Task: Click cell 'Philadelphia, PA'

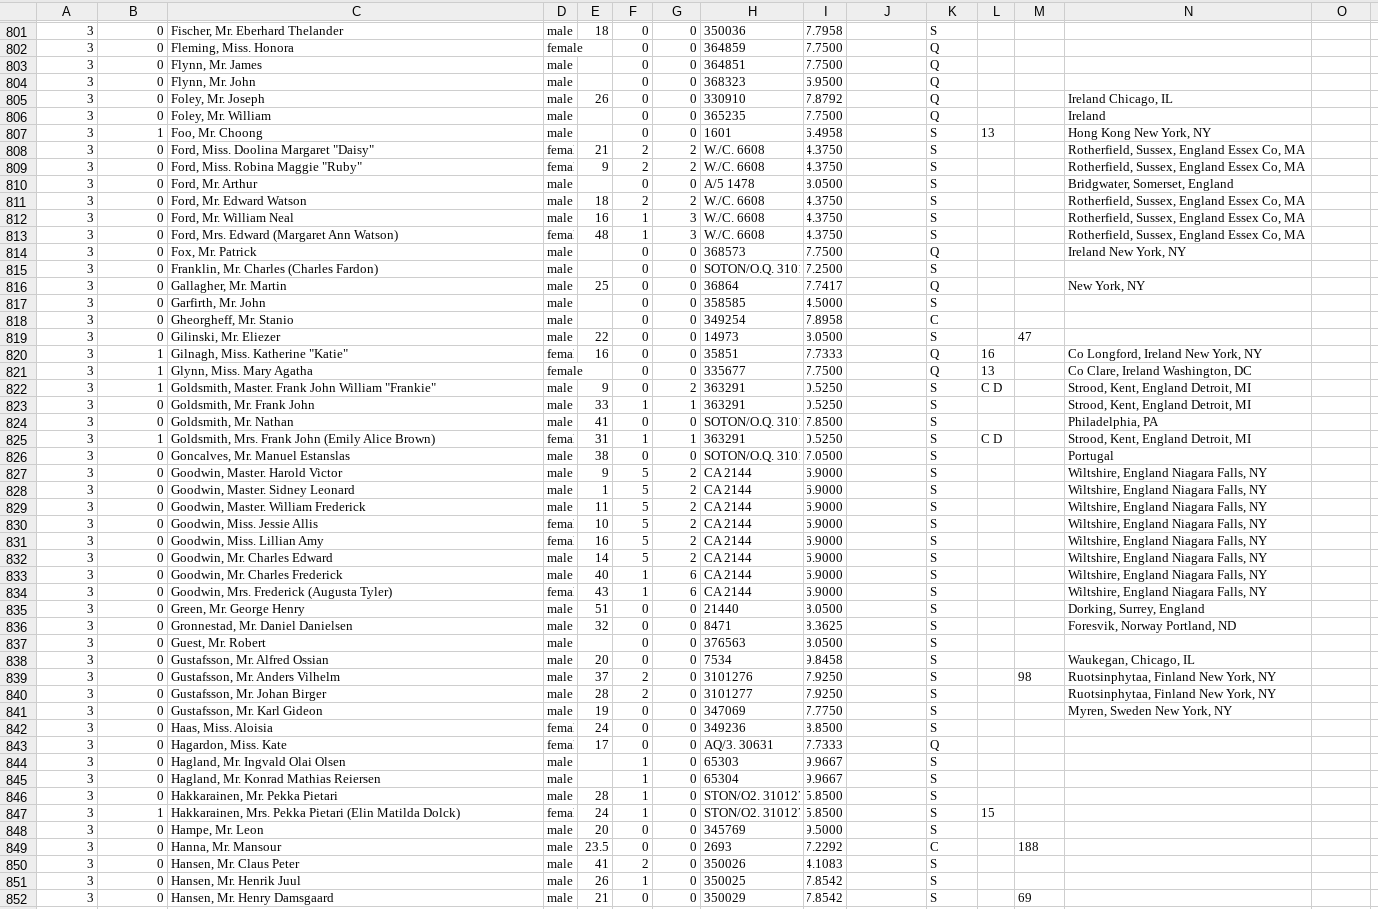Action: [x=1188, y=422]
